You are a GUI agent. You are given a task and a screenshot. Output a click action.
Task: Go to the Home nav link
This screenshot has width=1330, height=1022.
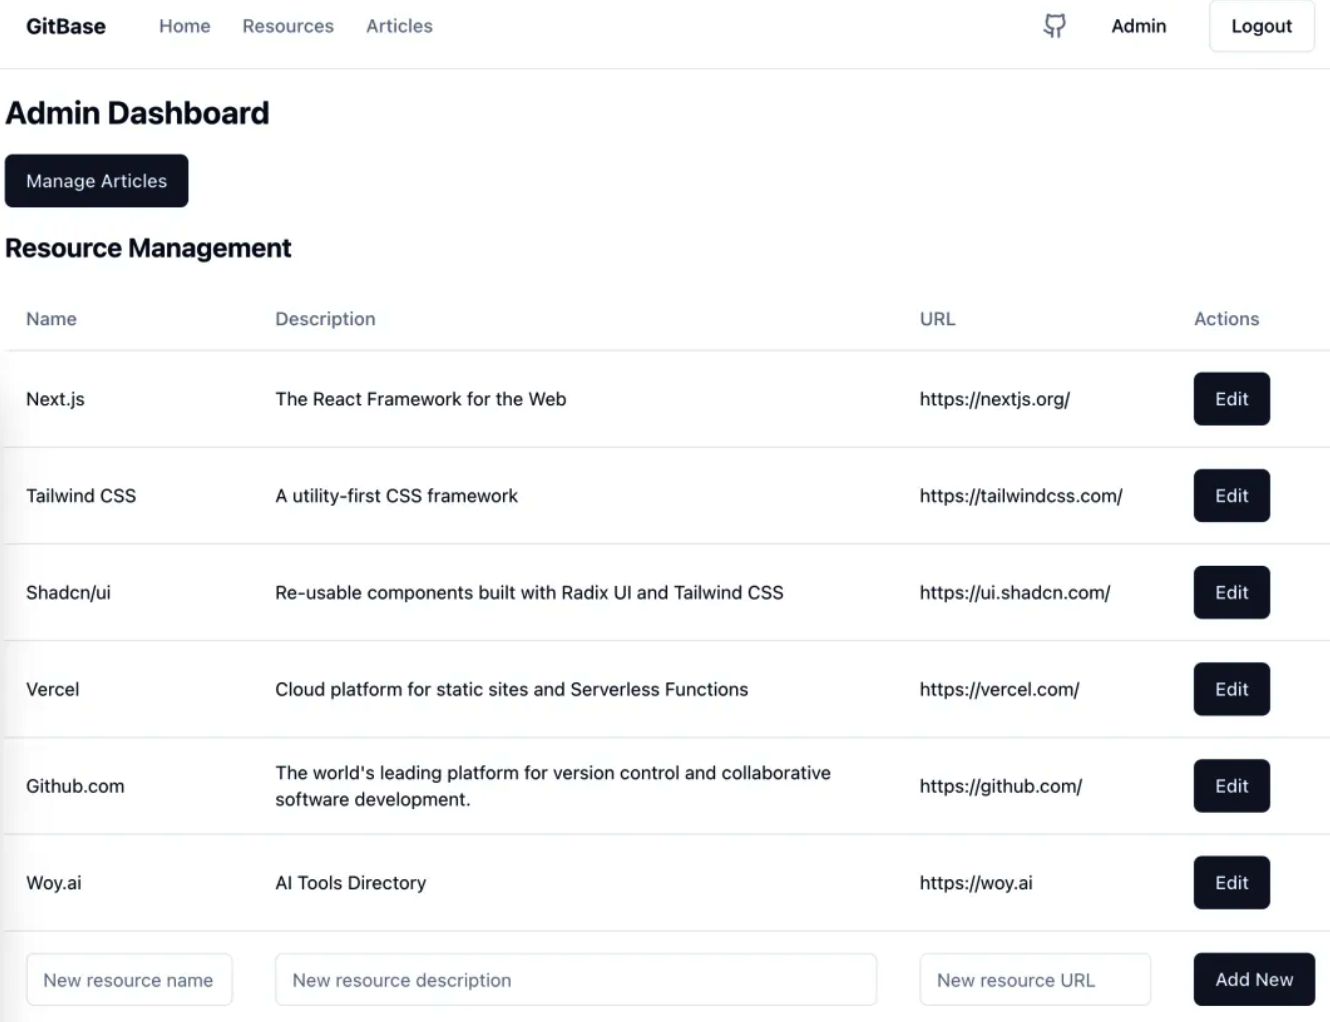tap(185, 26)
